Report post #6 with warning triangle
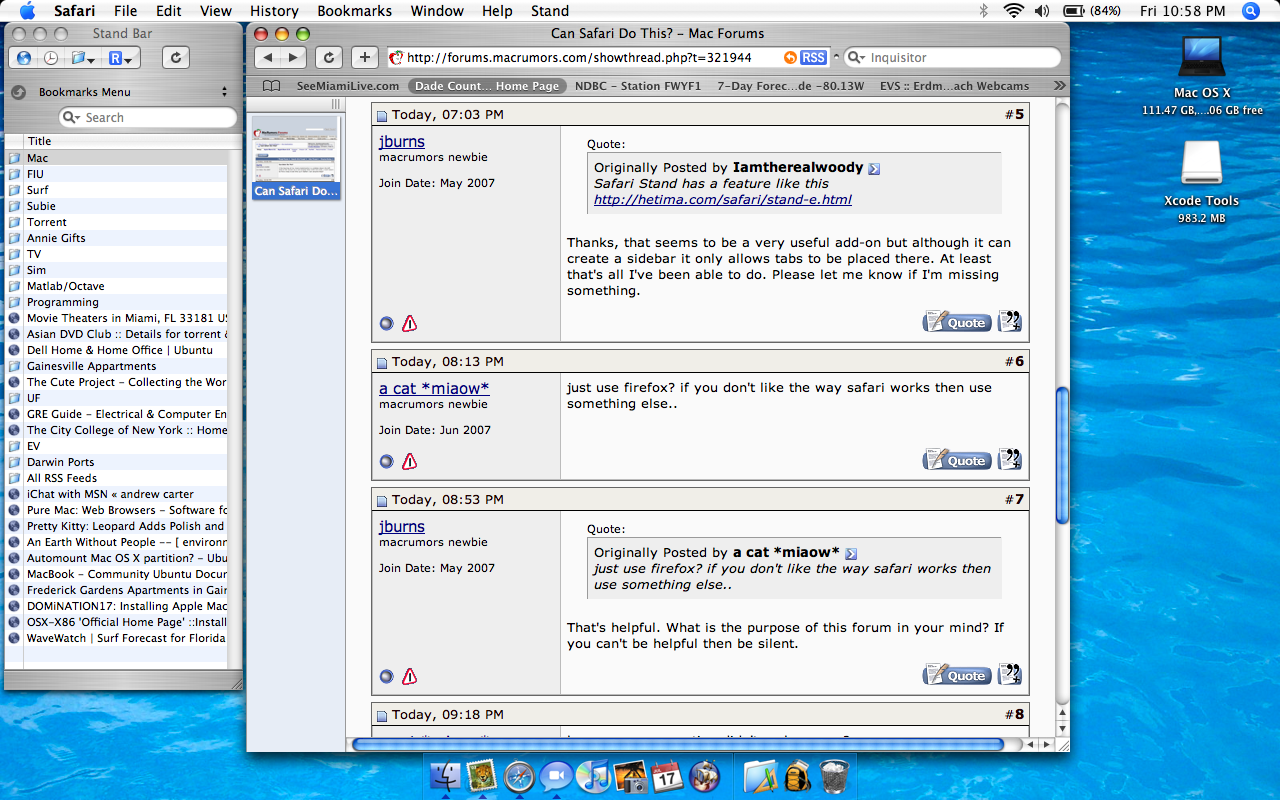 coord(409,461)
